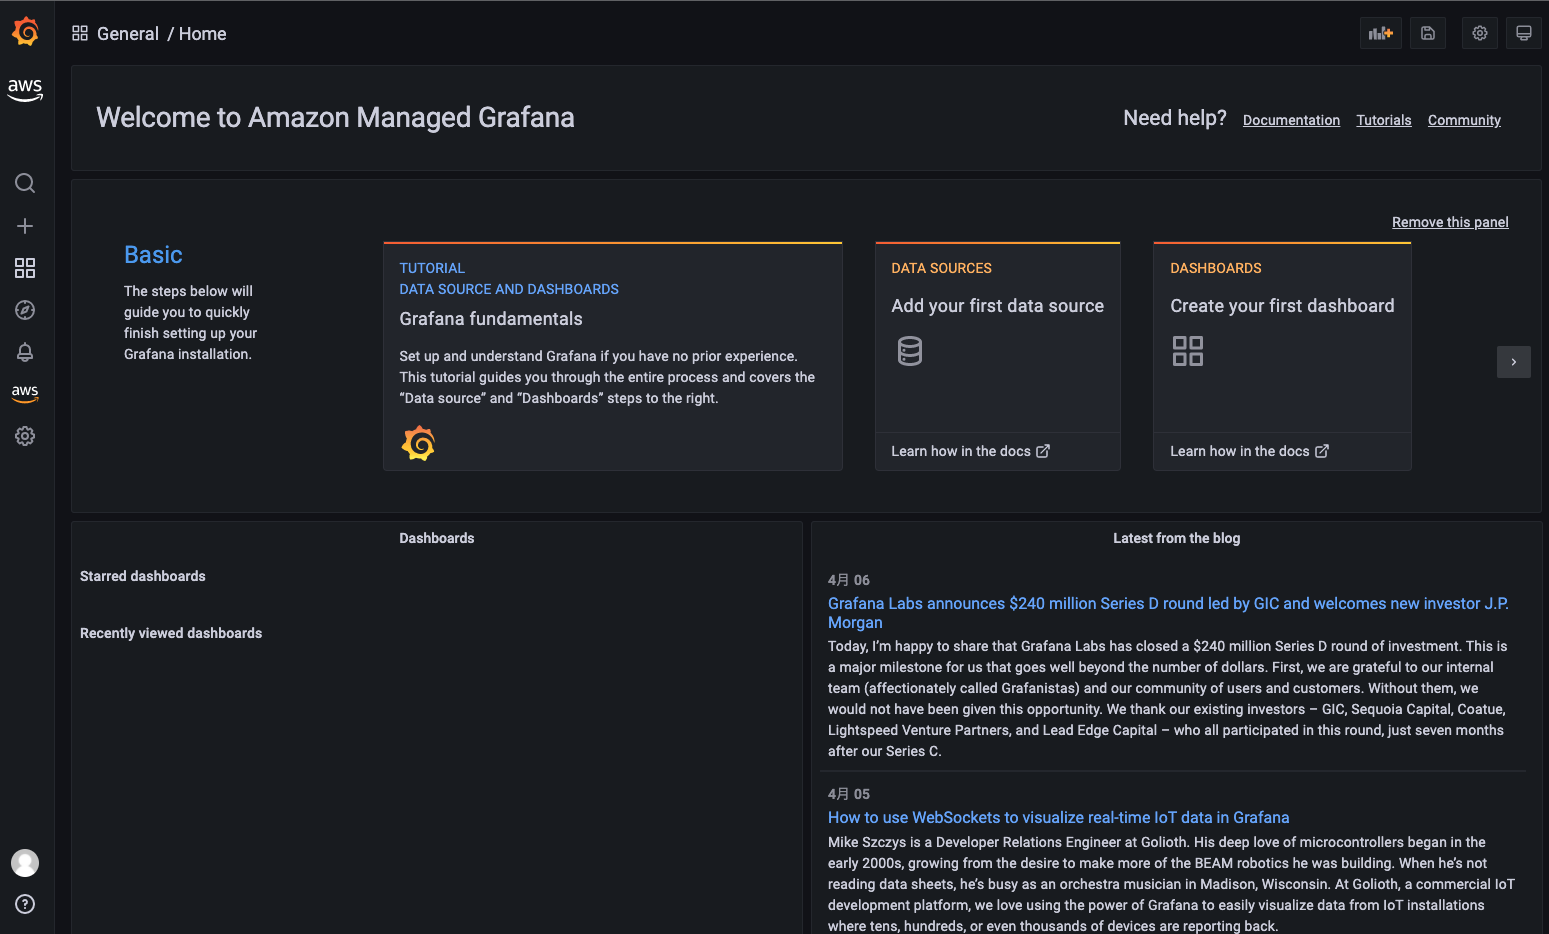
Task: Click the Welcome to Amazon Managed Grafana heading
Action: click(x=335, y=117)
